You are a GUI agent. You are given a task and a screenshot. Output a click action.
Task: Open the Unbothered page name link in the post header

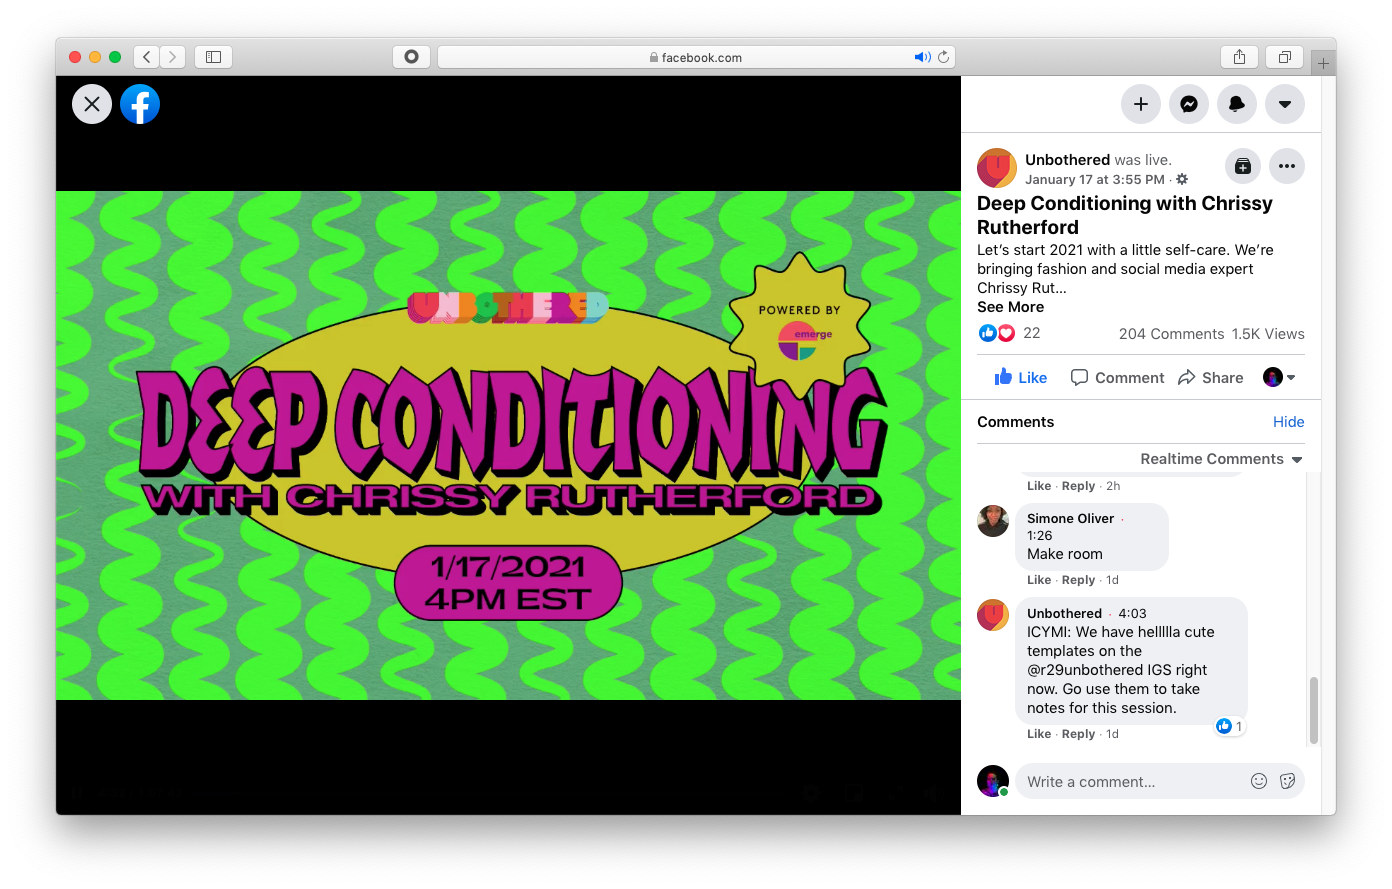pyautogui.click(x=1067, y=160)
